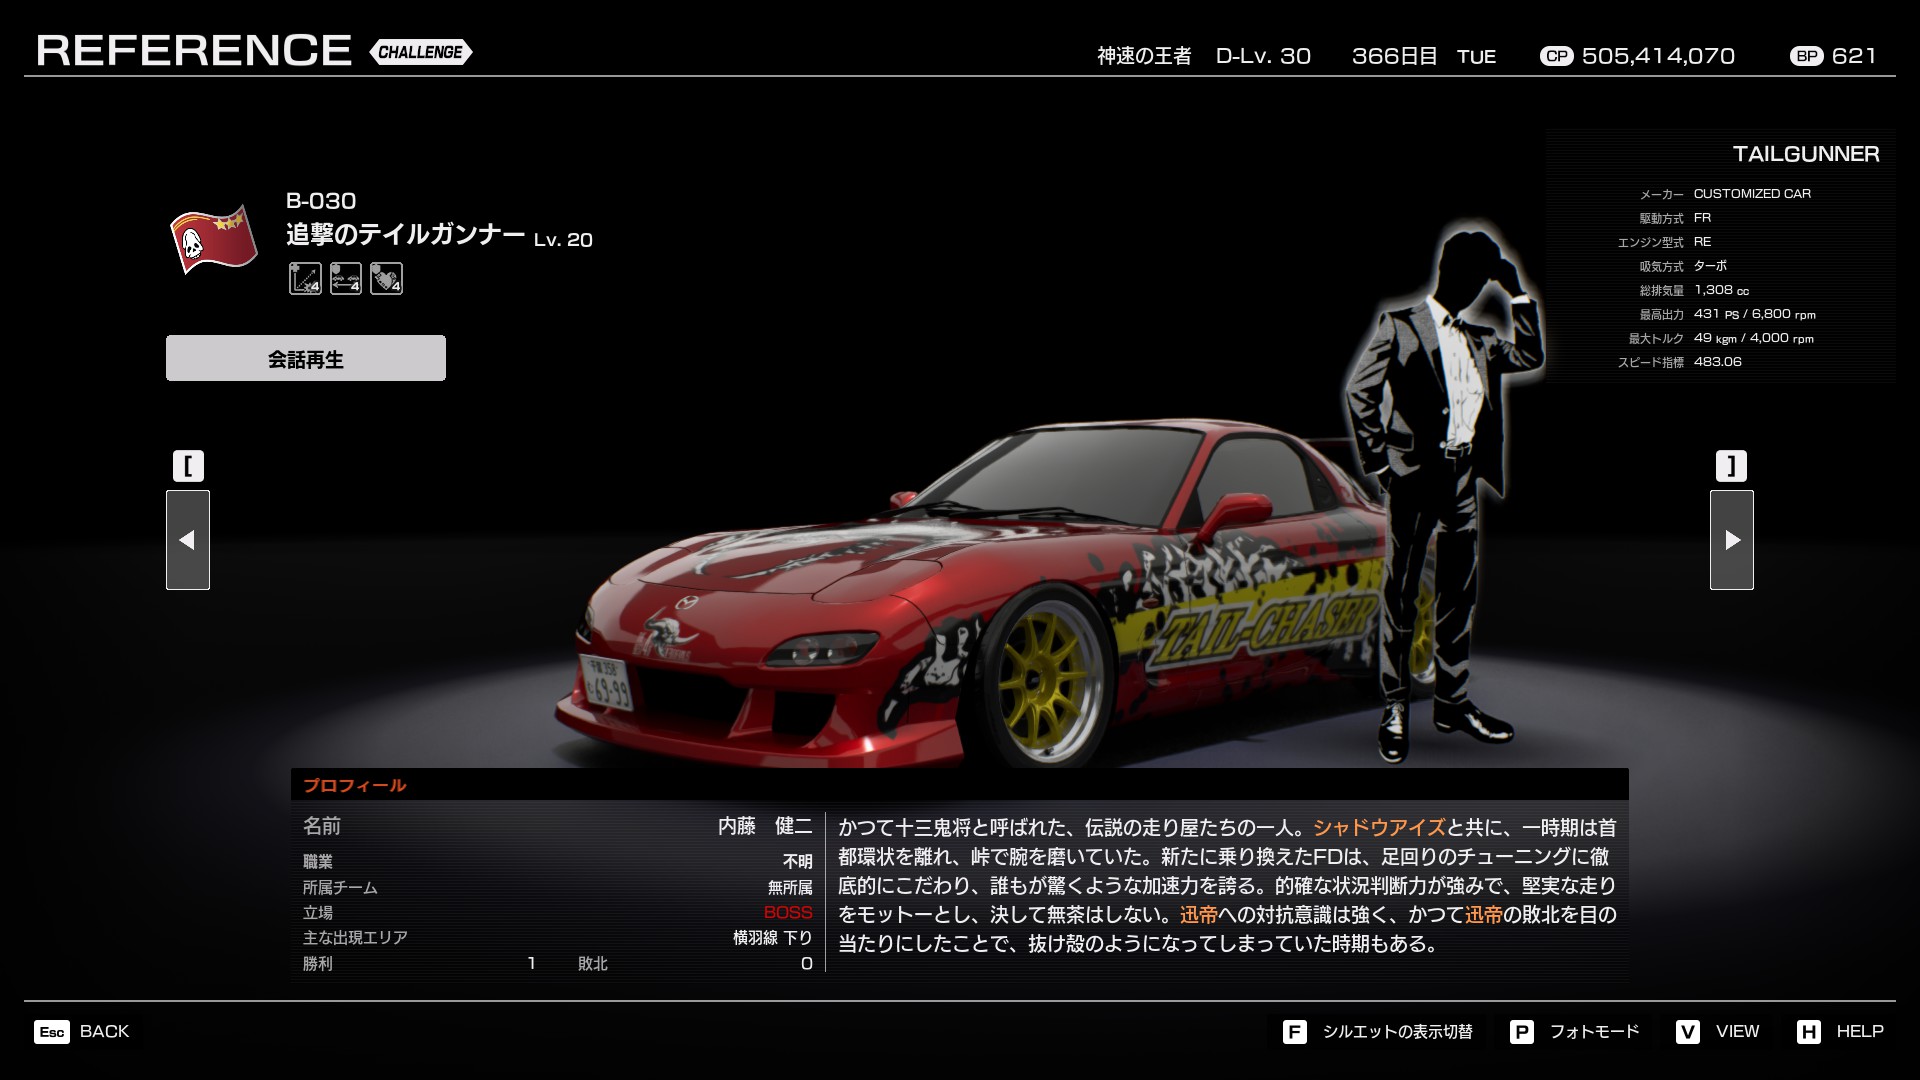
Task: Click the left bracket key hint
Action: [x=188, y=466]
